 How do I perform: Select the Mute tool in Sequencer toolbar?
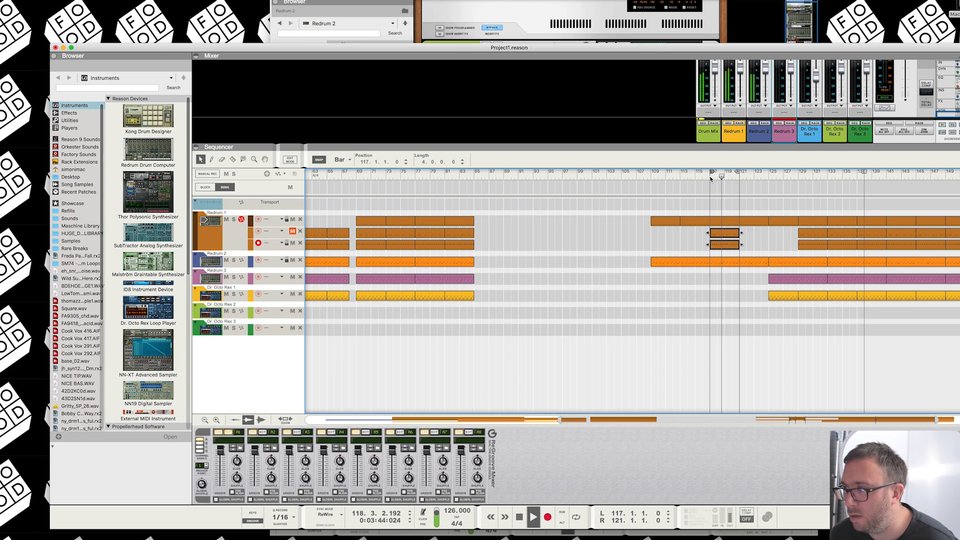(243, 159)
